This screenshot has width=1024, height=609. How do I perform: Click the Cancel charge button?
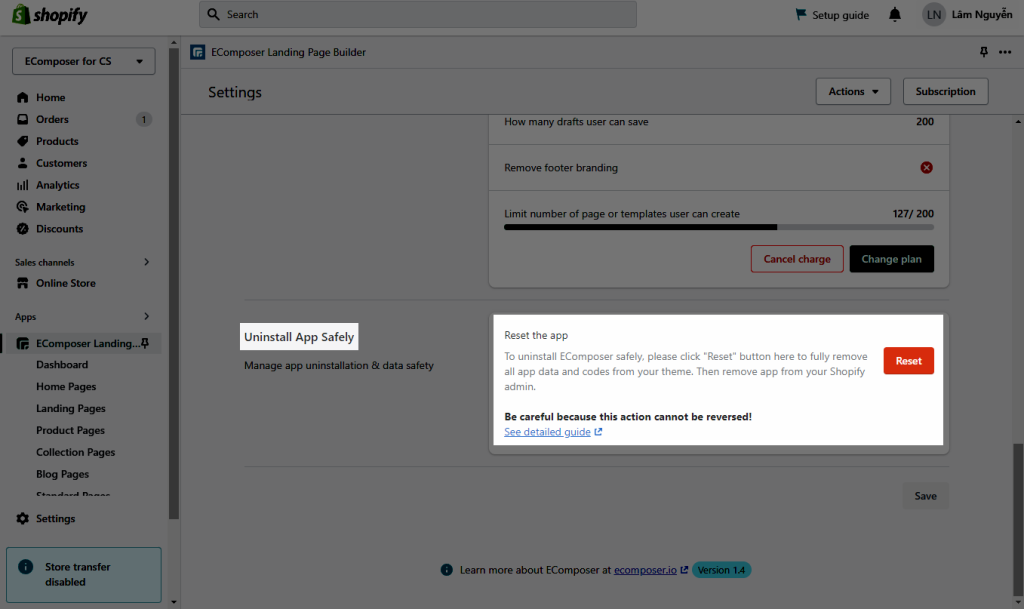[x=797, y=259]
